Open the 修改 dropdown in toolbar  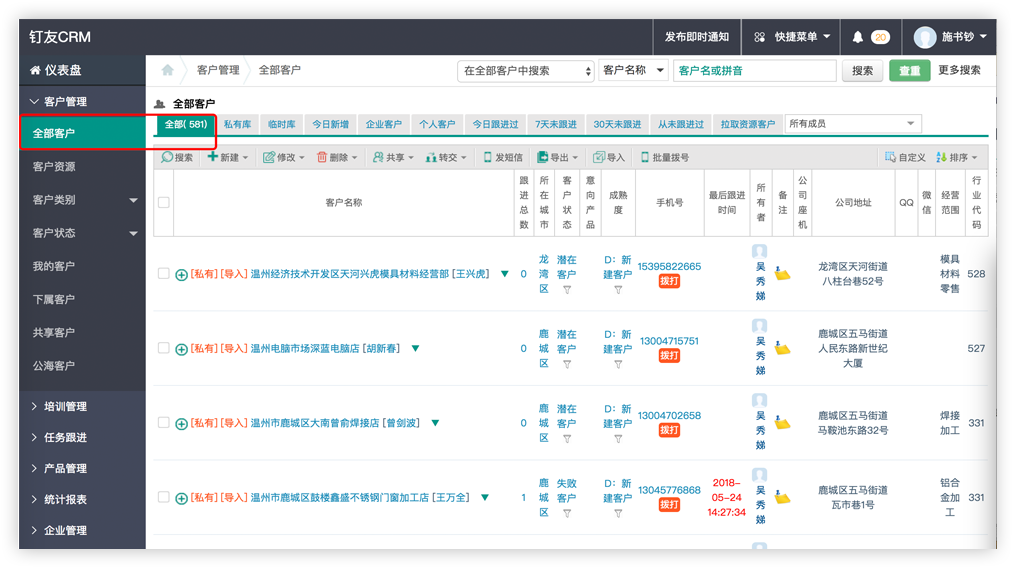click(284, 157)
